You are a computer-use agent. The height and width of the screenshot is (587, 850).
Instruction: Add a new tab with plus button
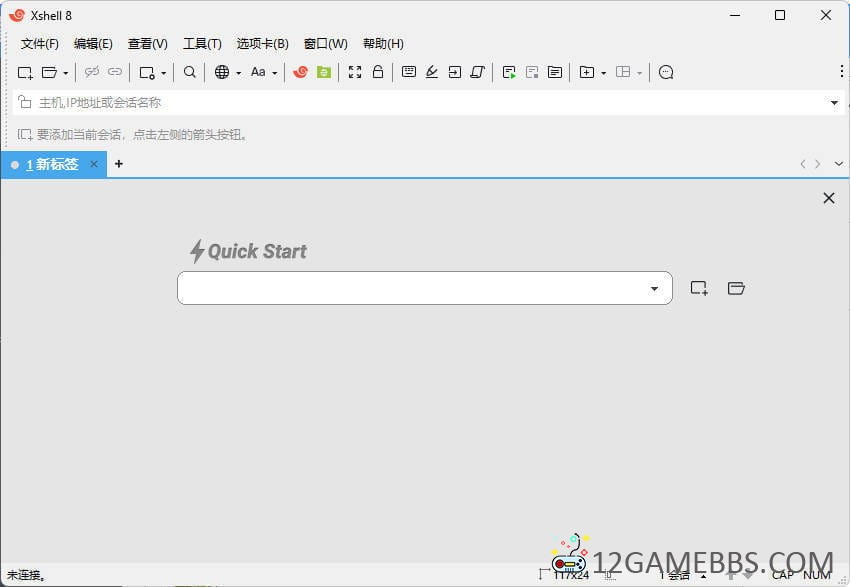pyautogui.click(x=119, y=164)
